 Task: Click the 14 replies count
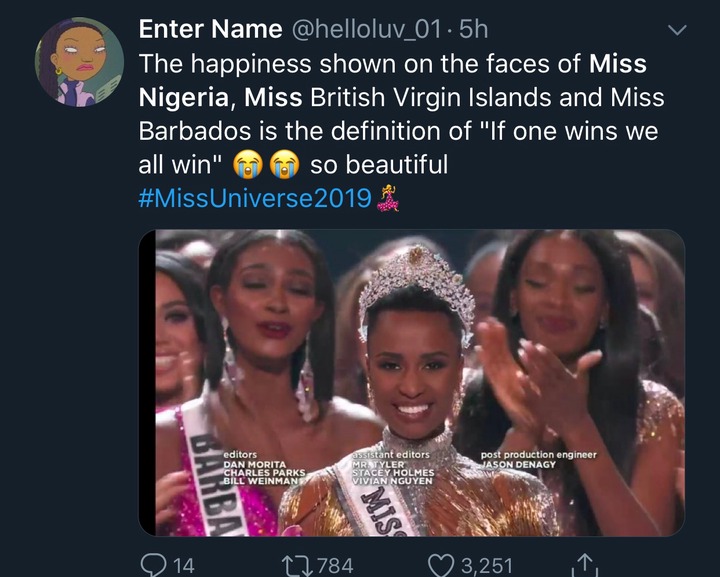point(183,565)
